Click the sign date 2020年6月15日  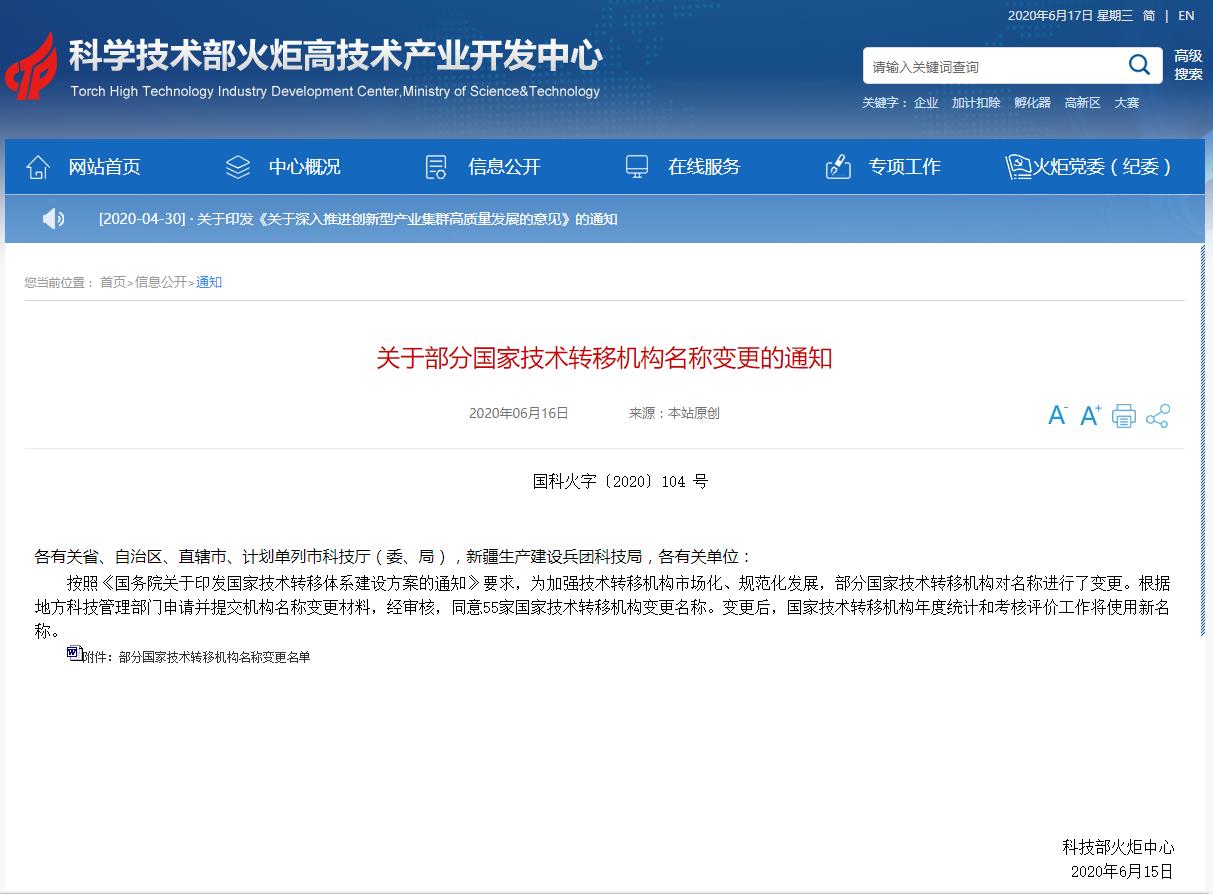tap(1122, 872)
